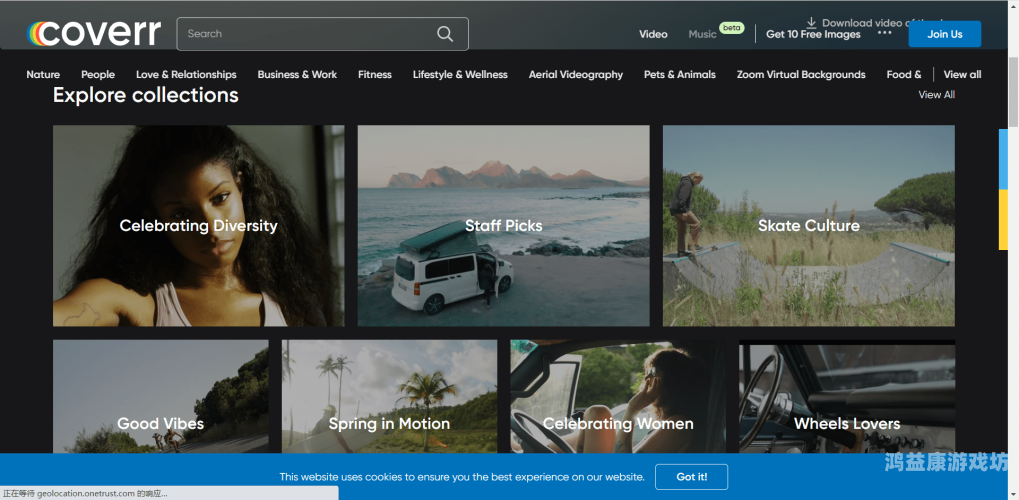This screenshot has height=500, width=1019.
Task: Select the Love & Relationships category
Action: click(186, 74)
